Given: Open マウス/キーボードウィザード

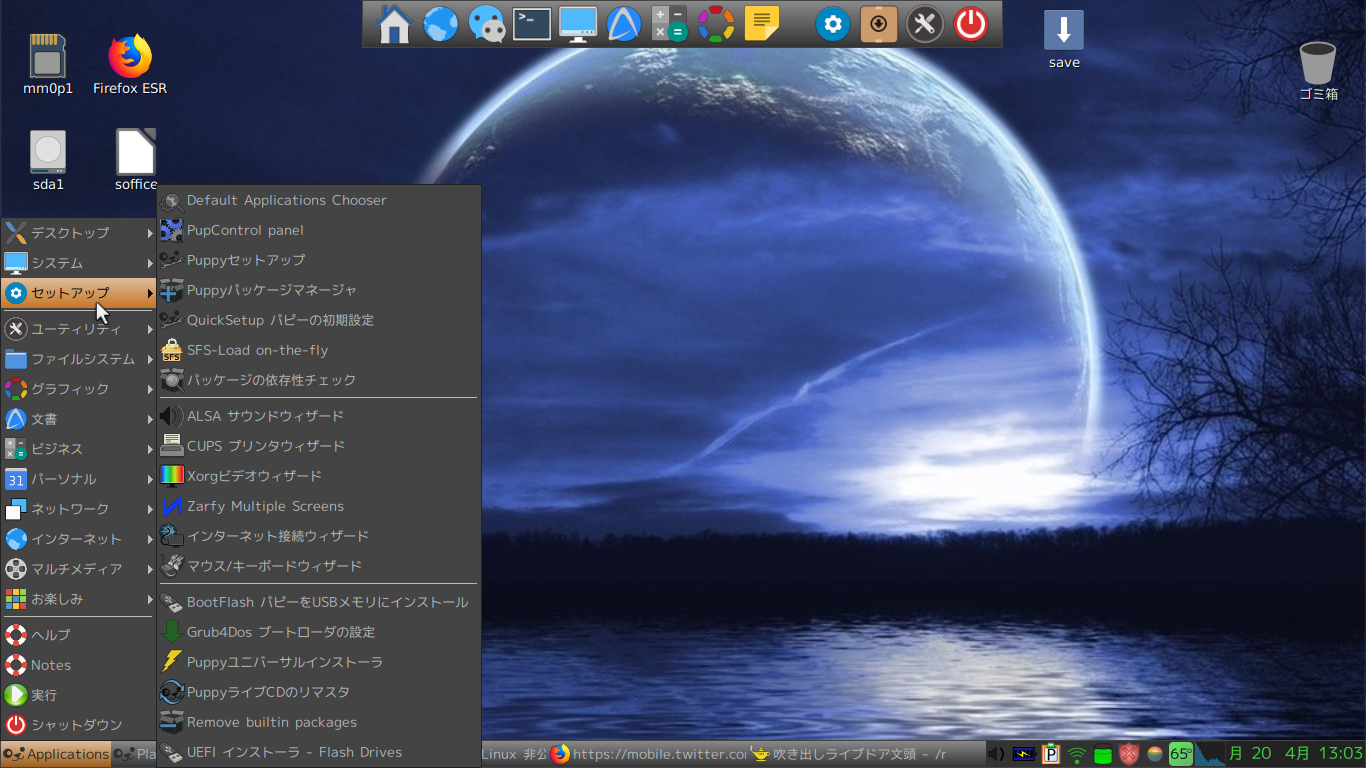Looking at the screenshot, I should point(319,566).
